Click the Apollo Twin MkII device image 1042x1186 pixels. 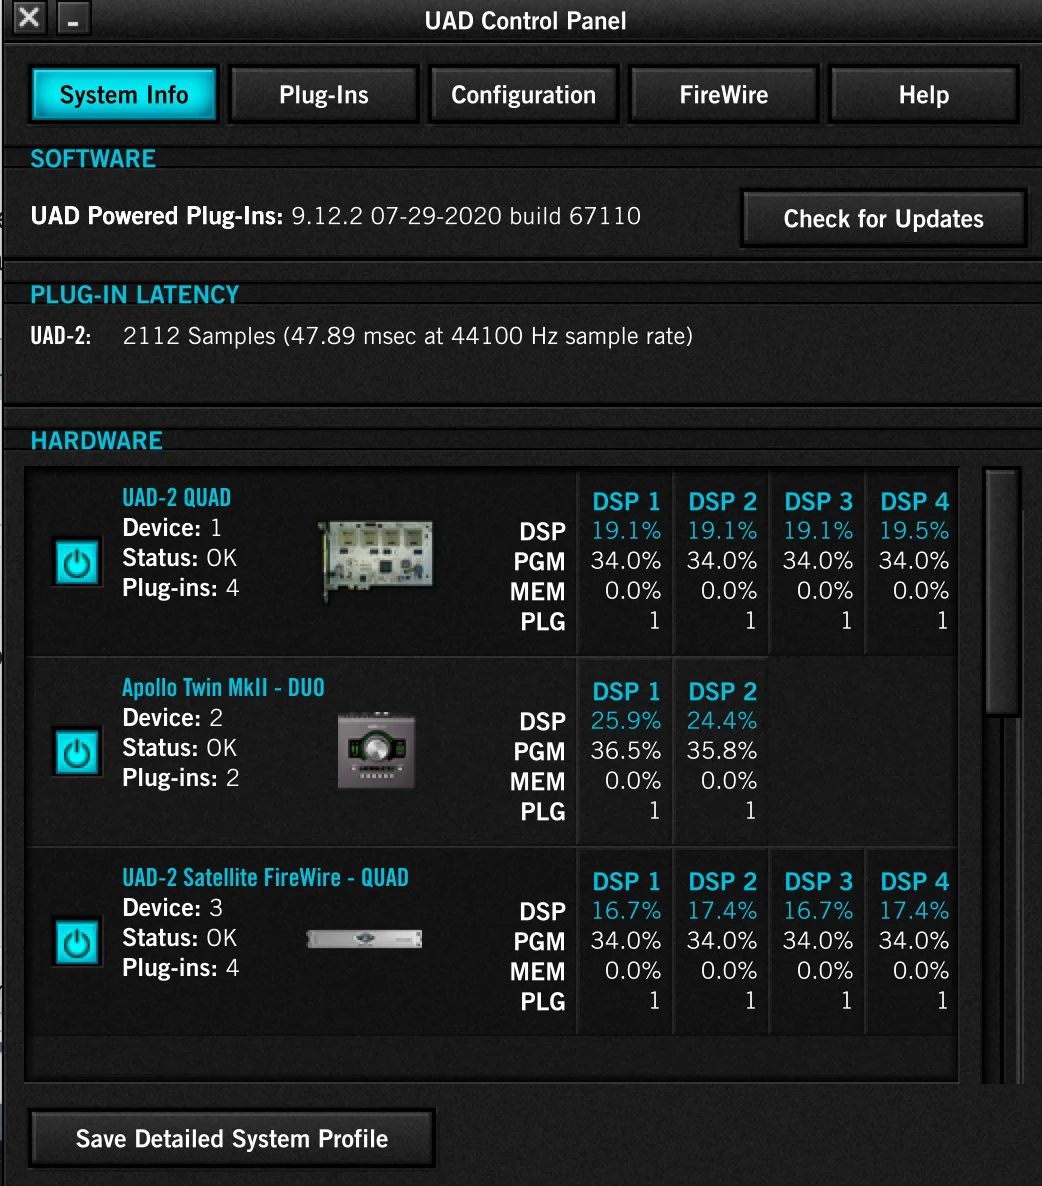[376, 750]
